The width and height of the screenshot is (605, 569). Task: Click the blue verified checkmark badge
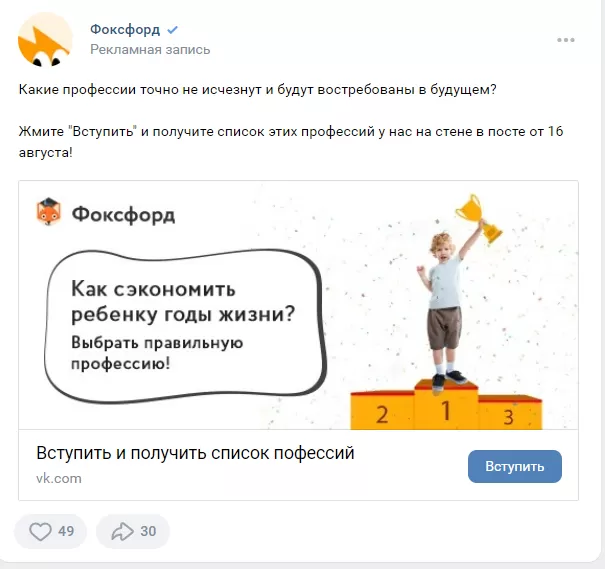pos(172,30)
